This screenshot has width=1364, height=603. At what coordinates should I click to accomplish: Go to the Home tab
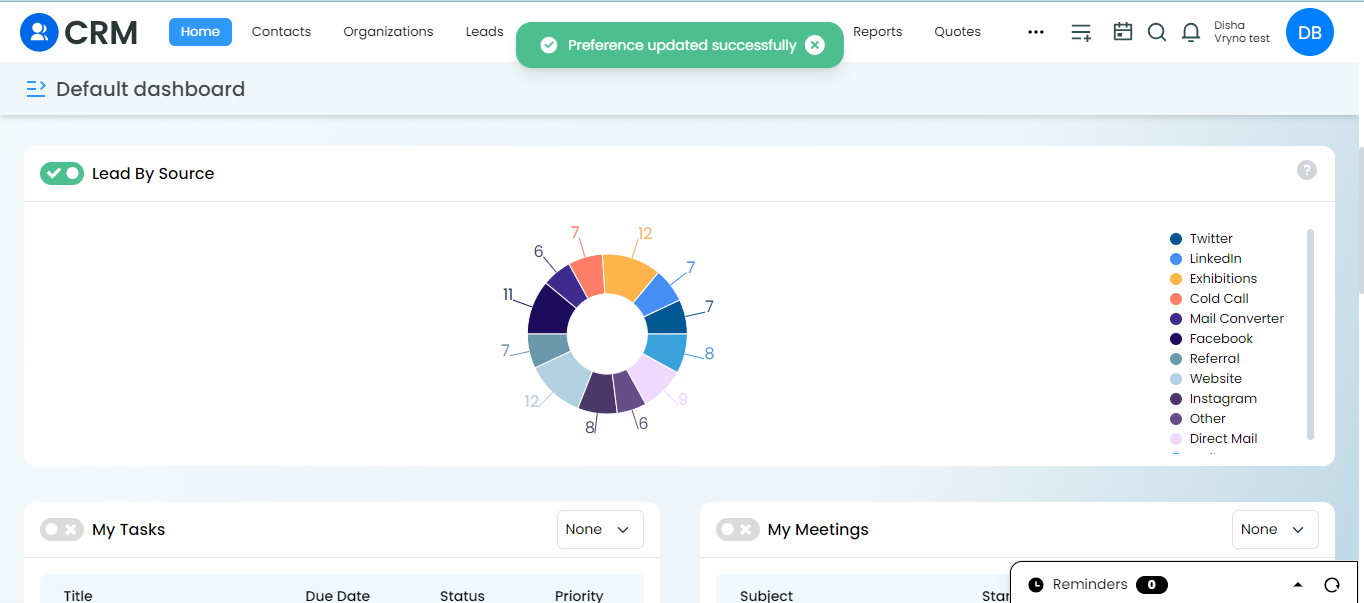200,32
